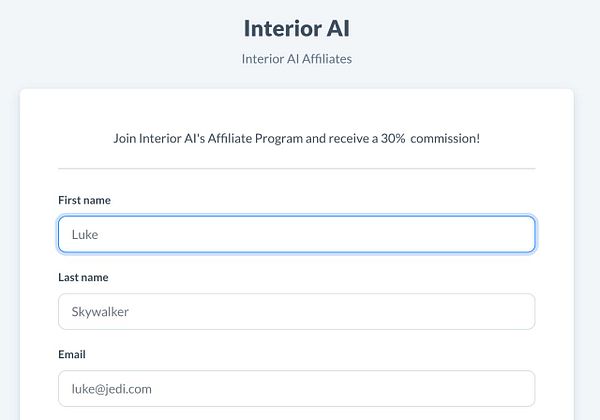600x420 pixels.
Task: Click the word "commission!" in the intro
Action: [x=449, y=137]
